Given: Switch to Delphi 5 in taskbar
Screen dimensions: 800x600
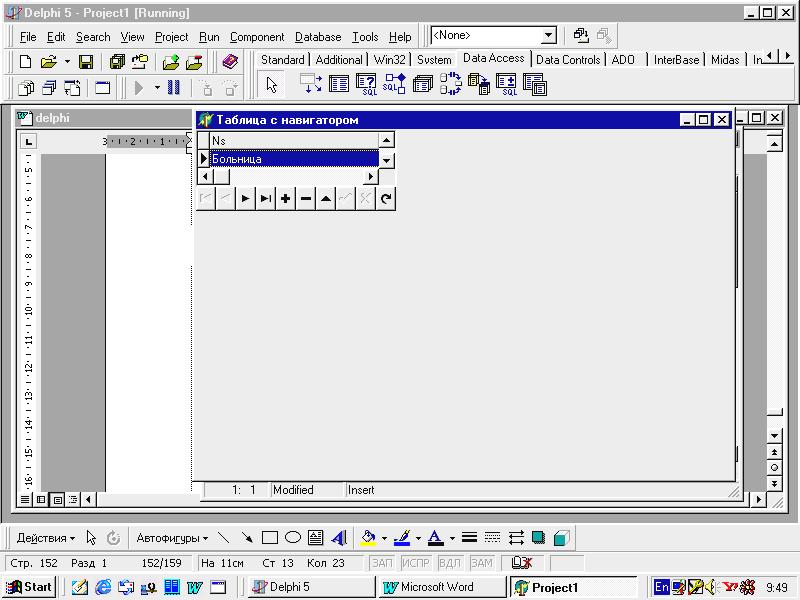Looking at the screenshot, I should tap(310, 587).
